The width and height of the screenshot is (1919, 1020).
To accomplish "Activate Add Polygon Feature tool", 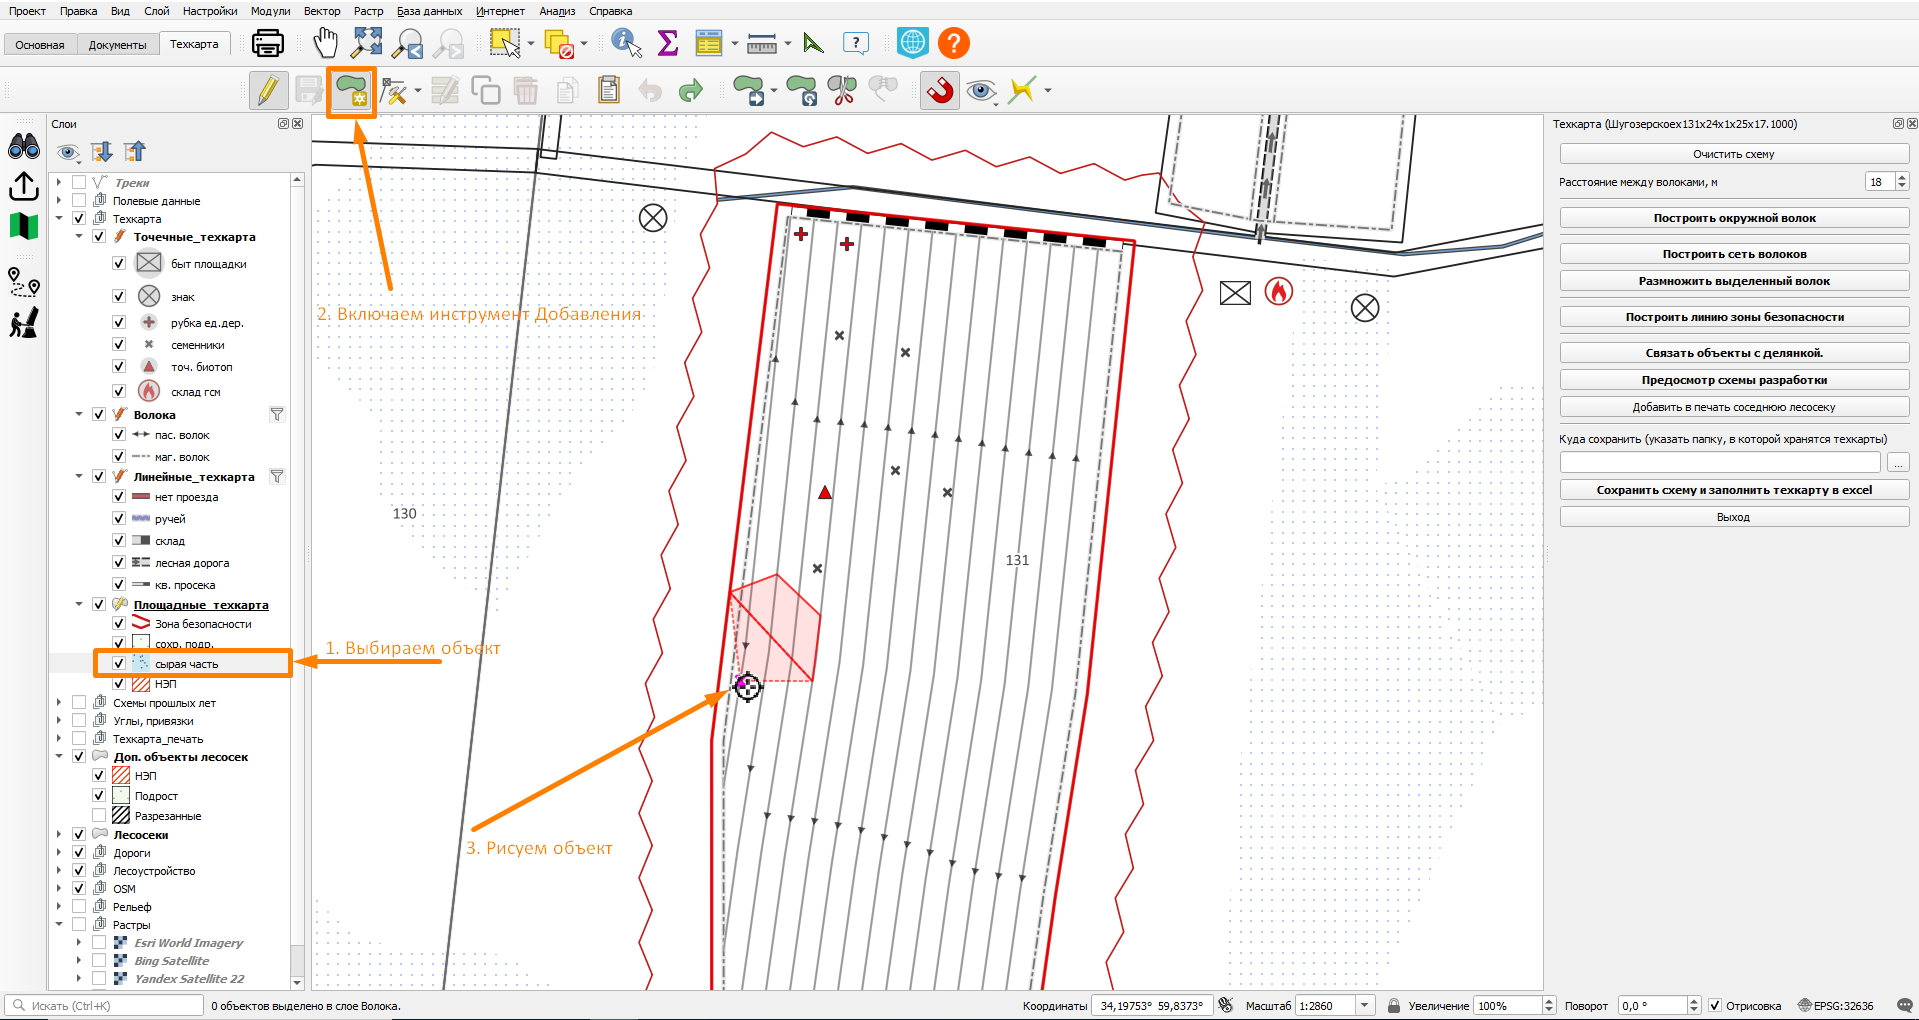I will (351, 91).
